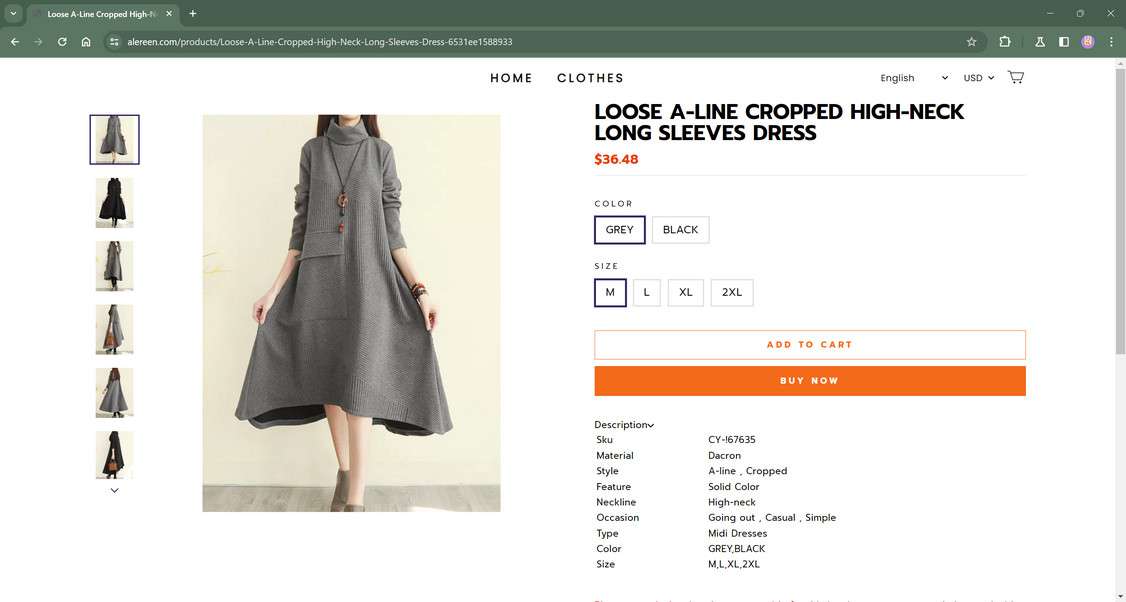Choose size 2XL
Viewport: 1126px width, 602px height.
tap(732, 292)
